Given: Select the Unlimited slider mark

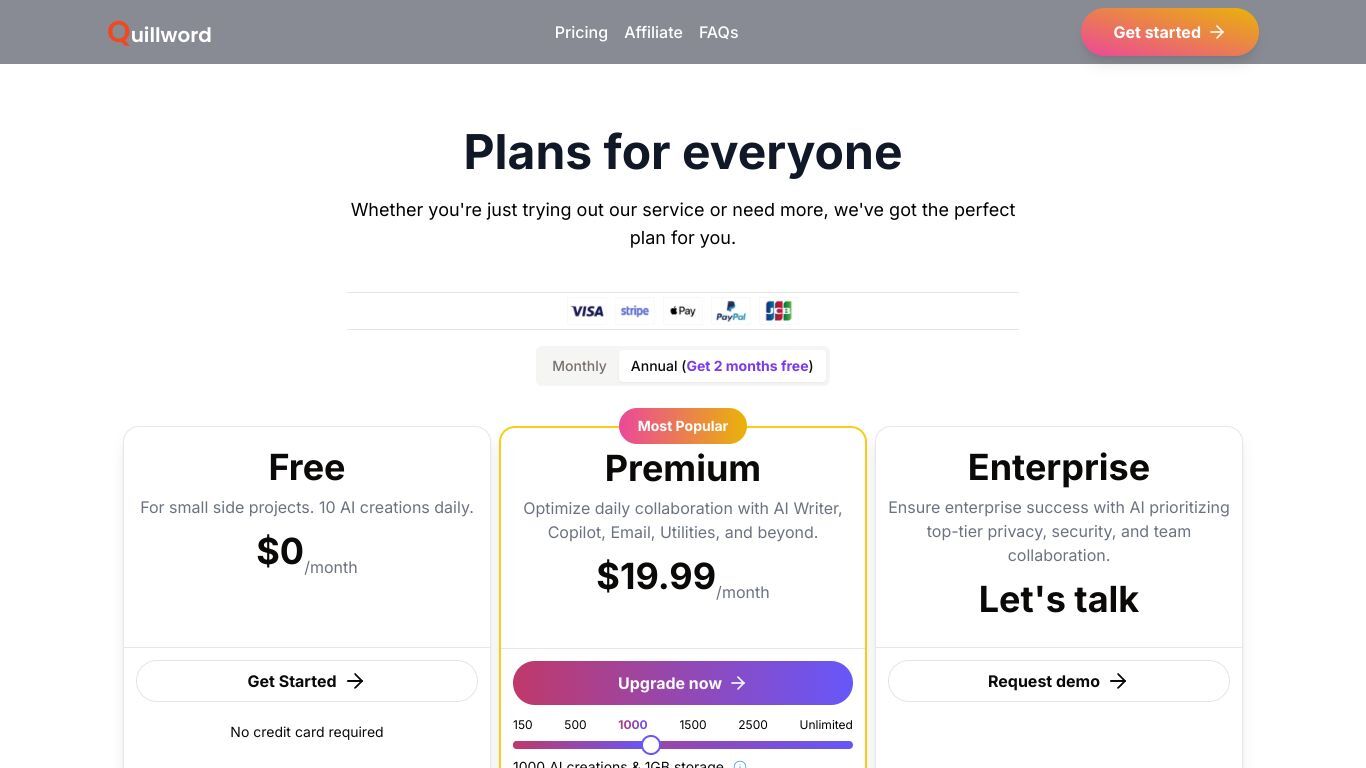Looking at the screenshot, I should click(826, 725).
